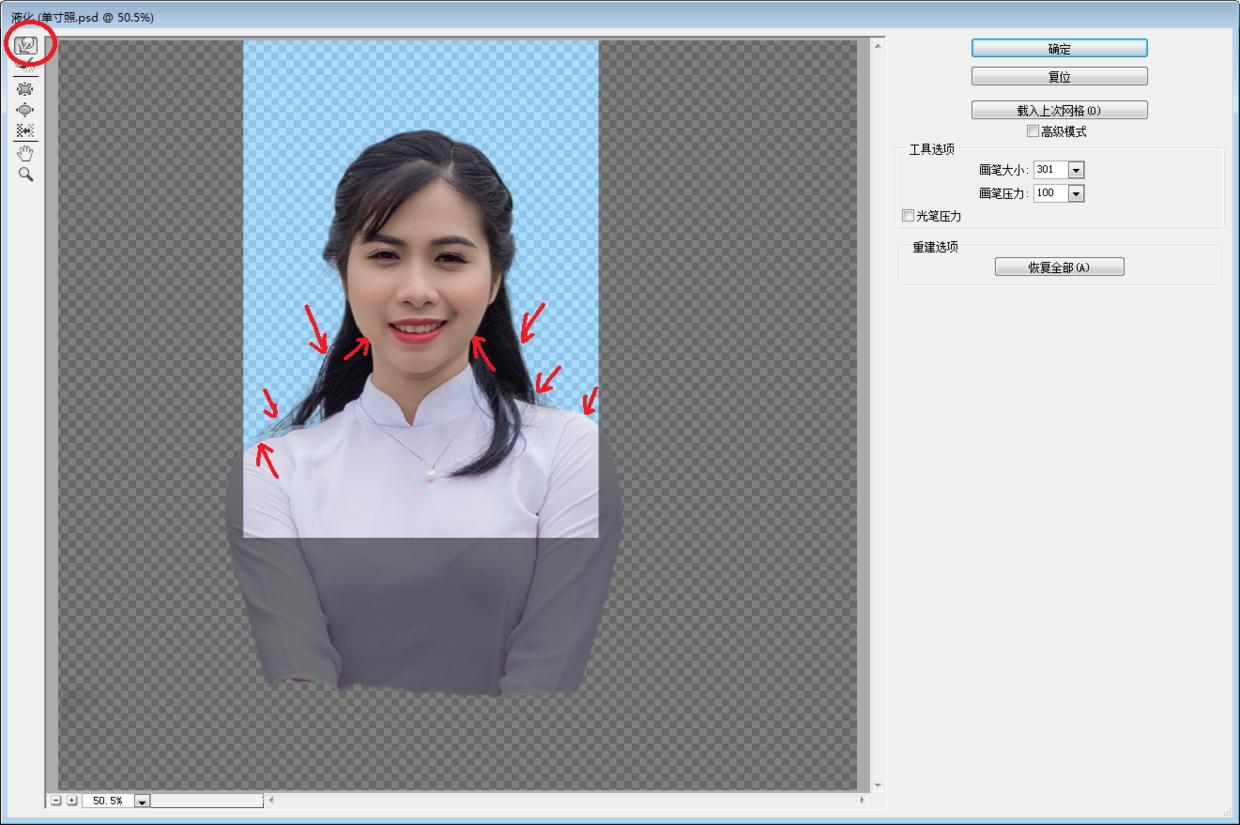Toggle the 光笔压力 checkbox
This screenshot has width=1240, height=825.
908,215
